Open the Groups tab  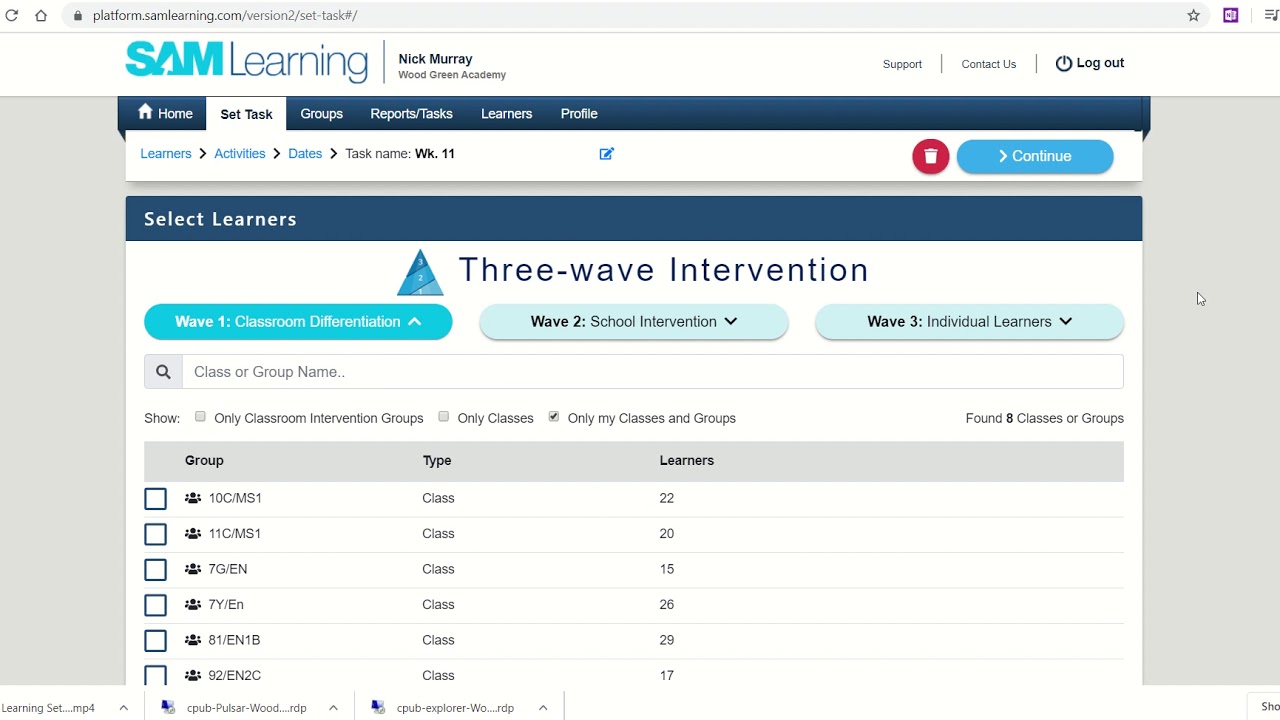tap(322, 114)
